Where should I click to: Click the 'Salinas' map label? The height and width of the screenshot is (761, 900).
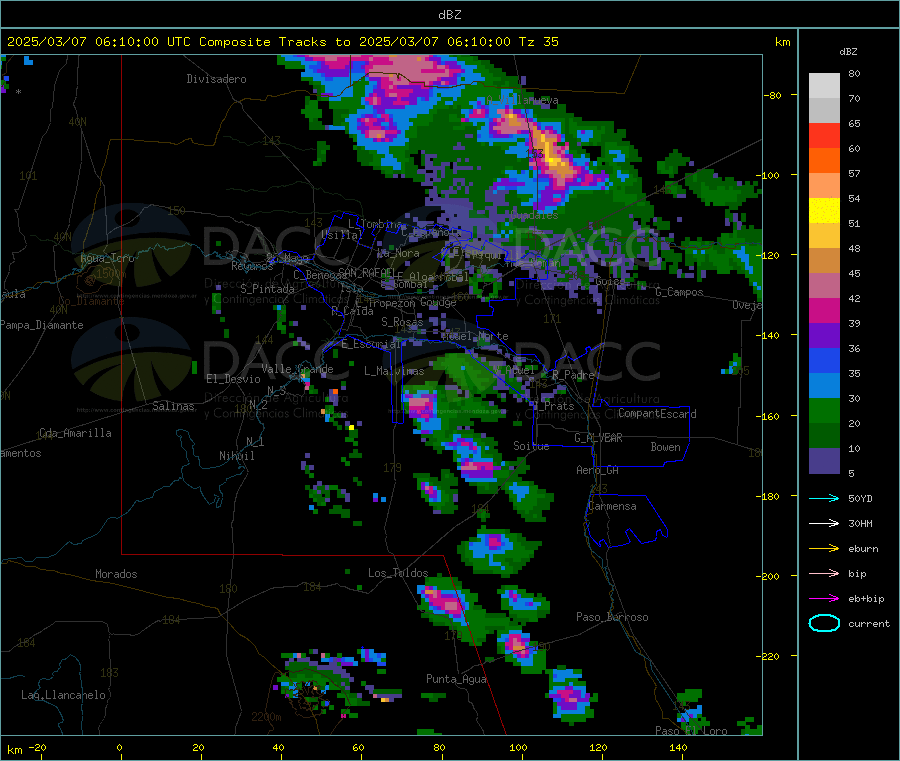[x=173, y=406]
